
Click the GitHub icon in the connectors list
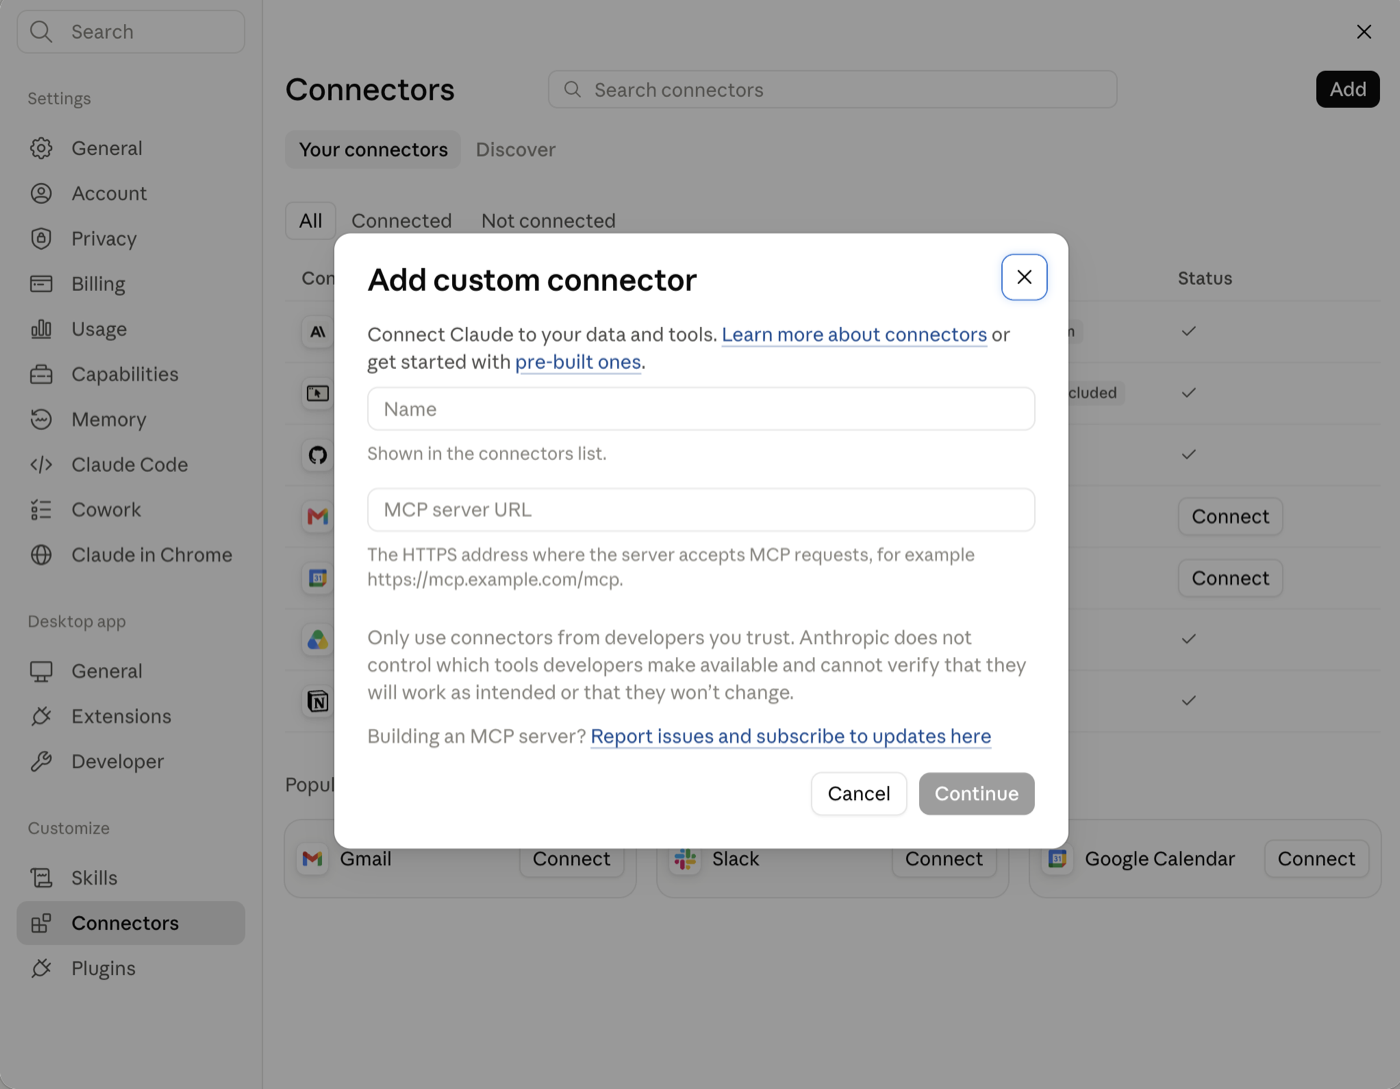[x=318, y=455]
